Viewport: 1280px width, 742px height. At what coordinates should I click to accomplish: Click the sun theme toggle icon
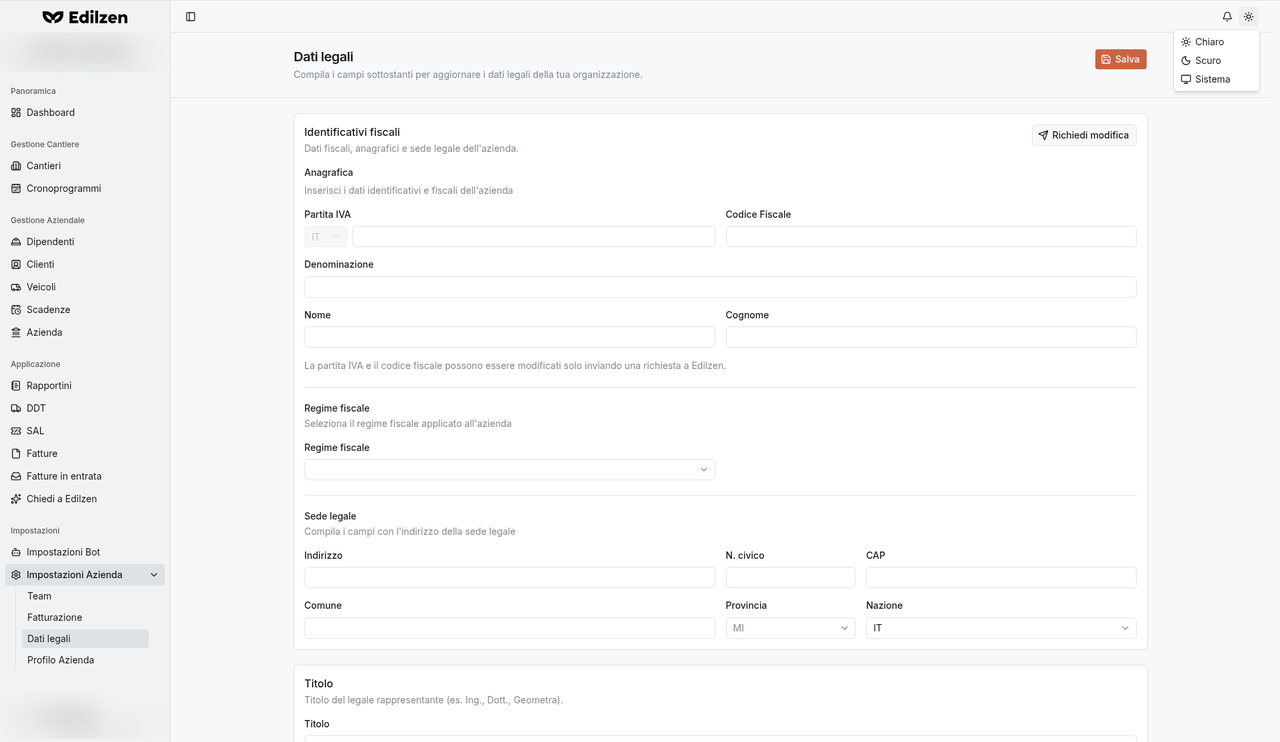[x=1248, y=17]
